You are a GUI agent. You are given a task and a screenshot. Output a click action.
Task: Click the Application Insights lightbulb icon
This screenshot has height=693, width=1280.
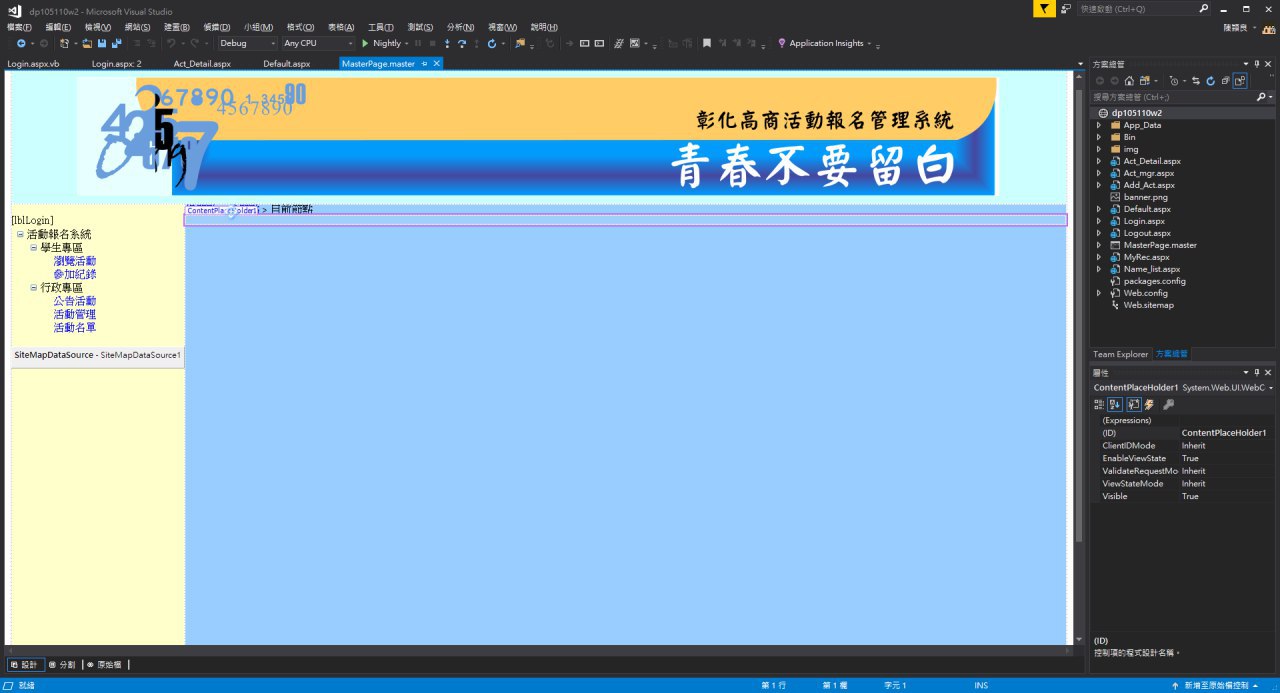click(782, 44)
